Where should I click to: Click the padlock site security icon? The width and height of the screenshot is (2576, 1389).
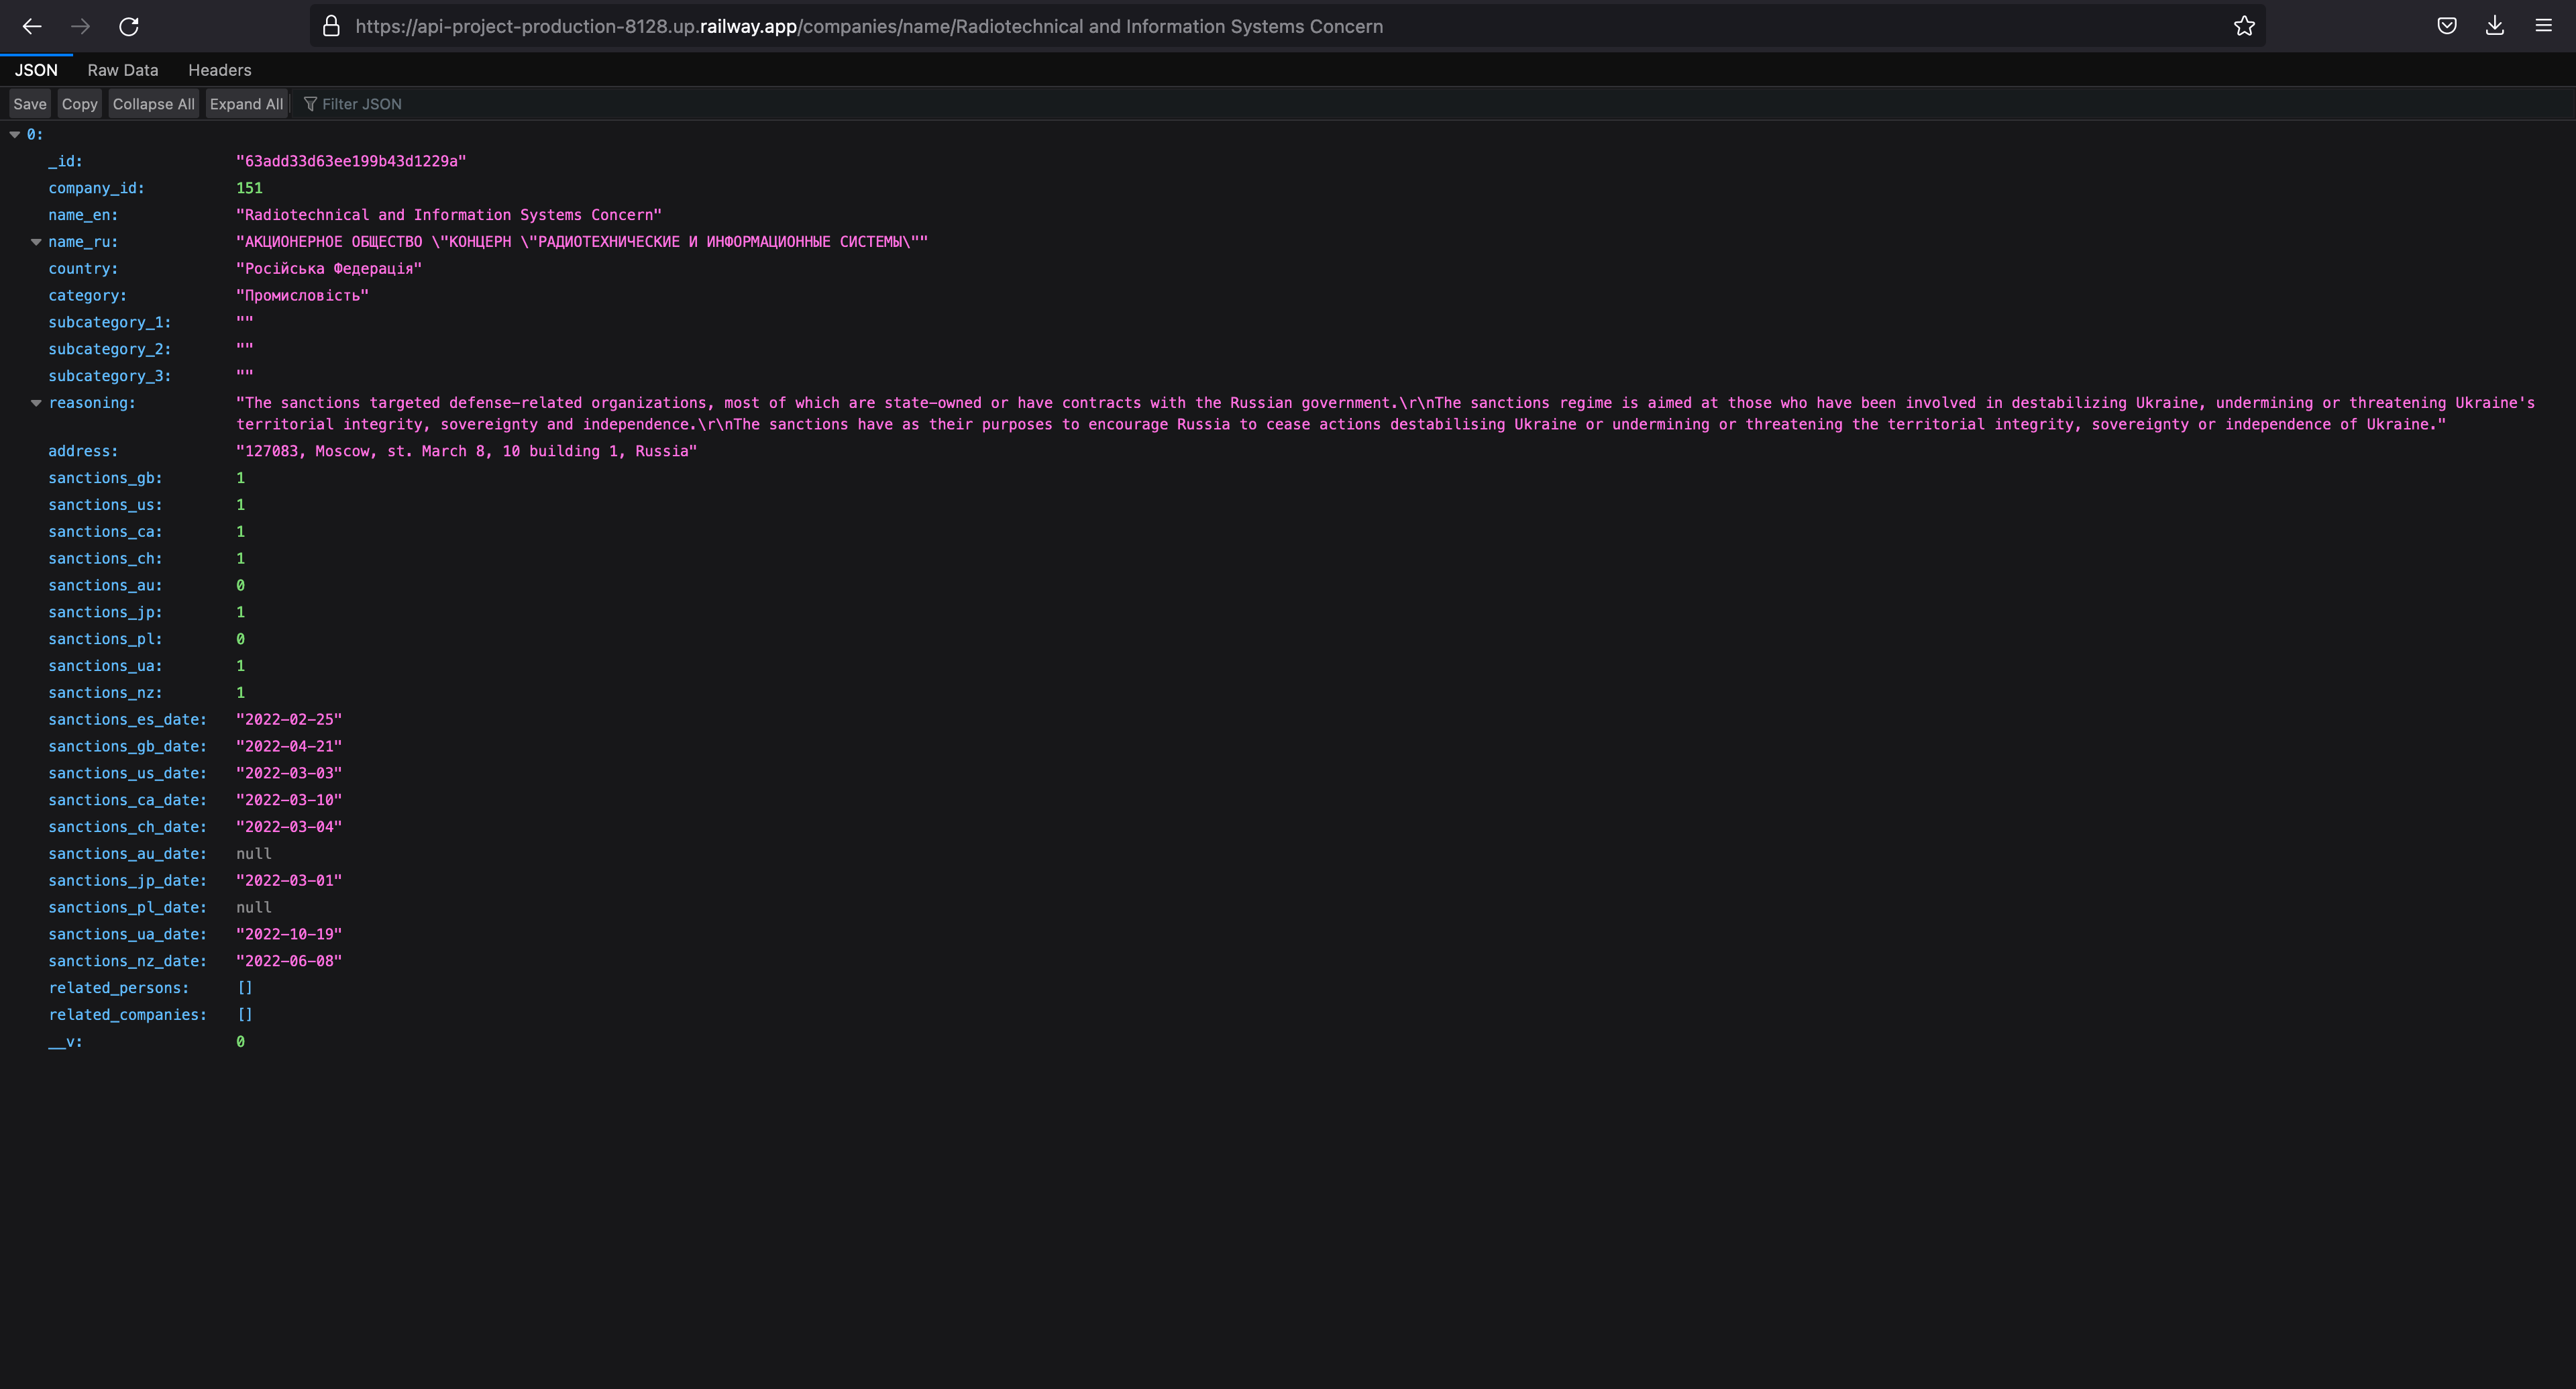[x=331, y=27]
